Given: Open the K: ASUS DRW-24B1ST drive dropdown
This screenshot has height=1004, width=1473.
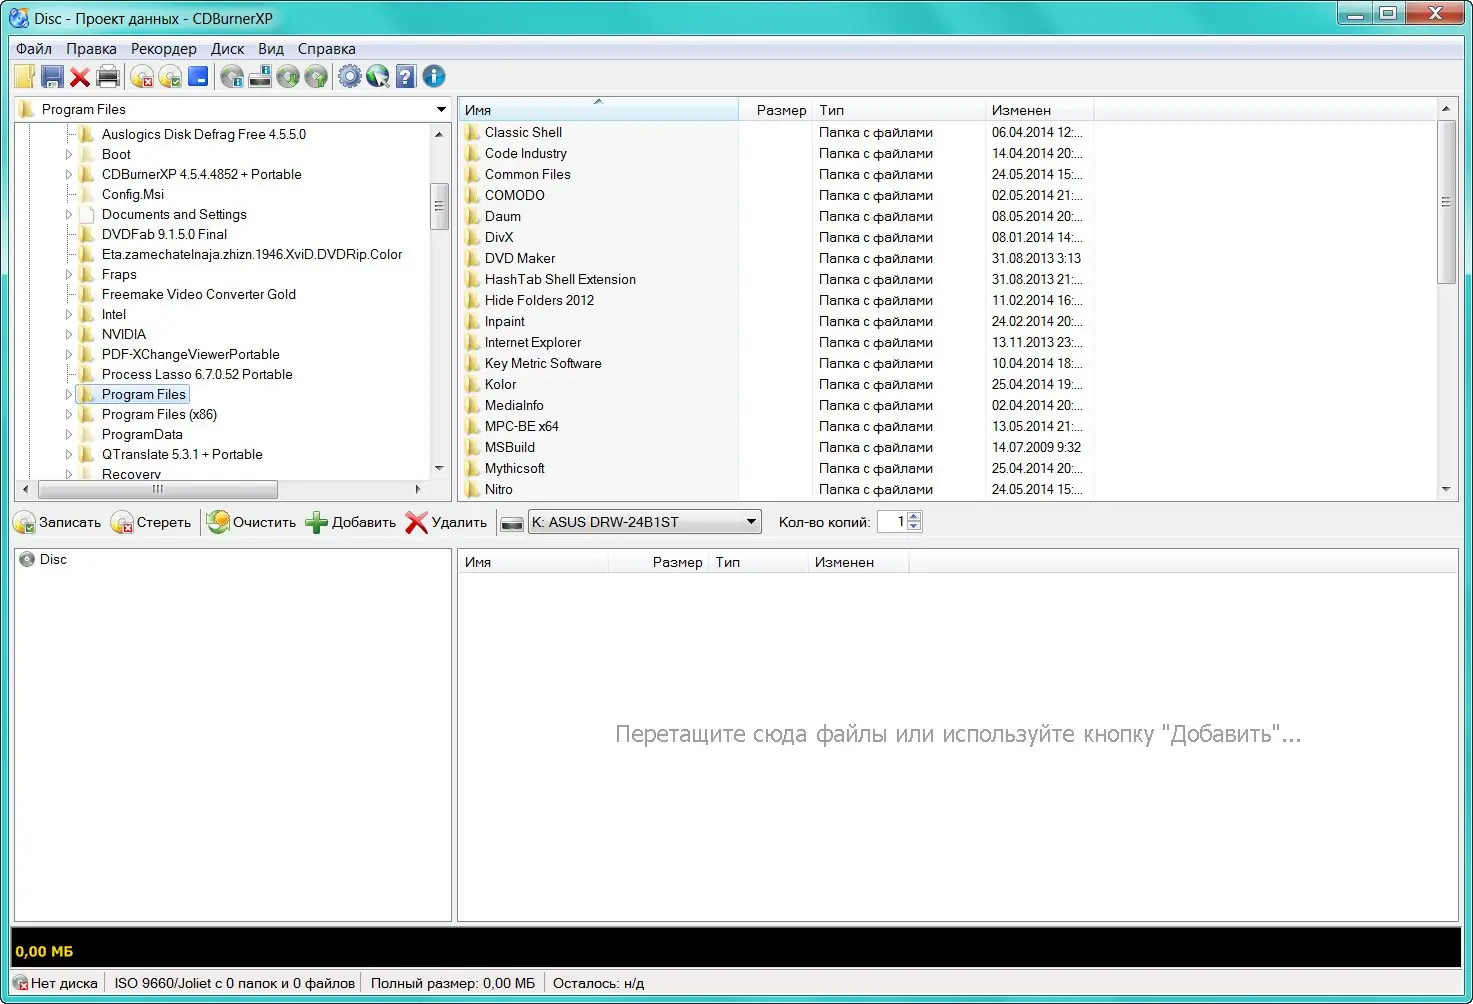Looking at the screenshot, I should coord(752,521).
